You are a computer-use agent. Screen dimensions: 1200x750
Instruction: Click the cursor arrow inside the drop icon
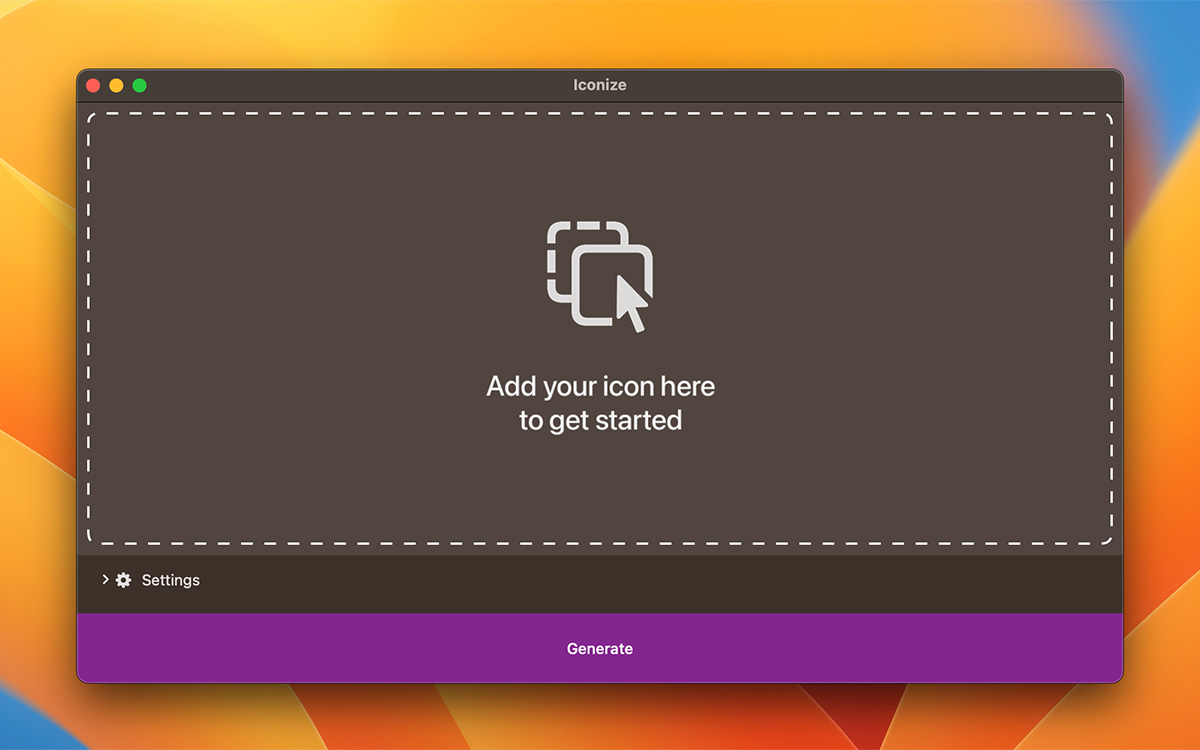[x=630, y=302]
